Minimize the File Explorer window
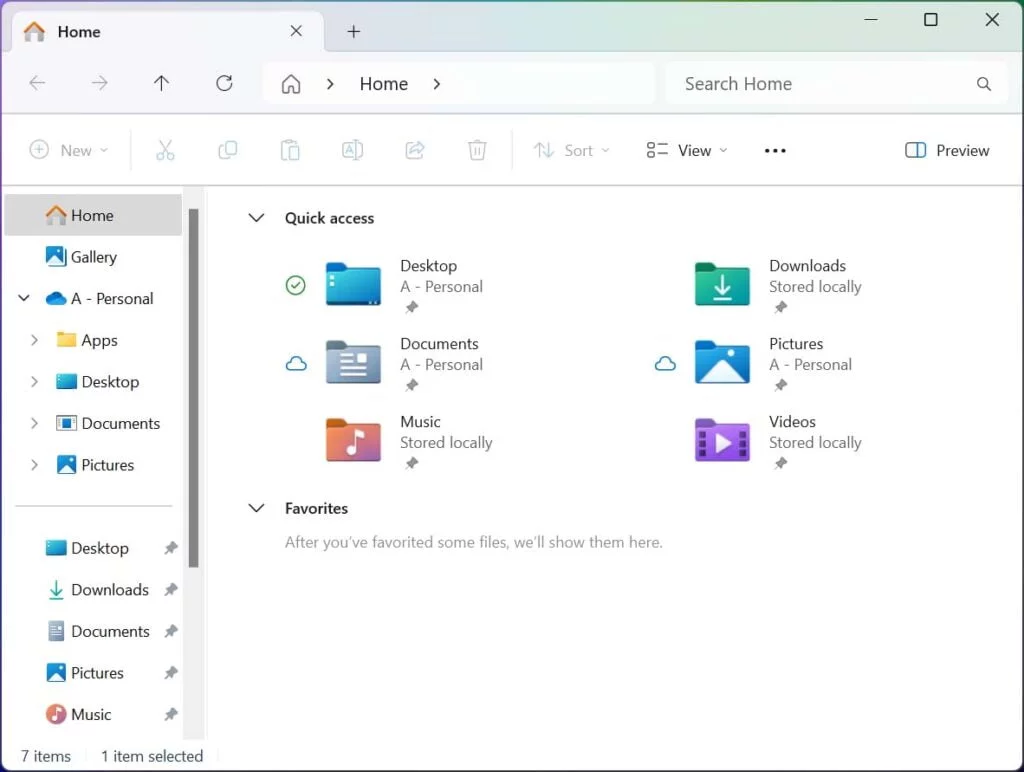 (871, 20)
